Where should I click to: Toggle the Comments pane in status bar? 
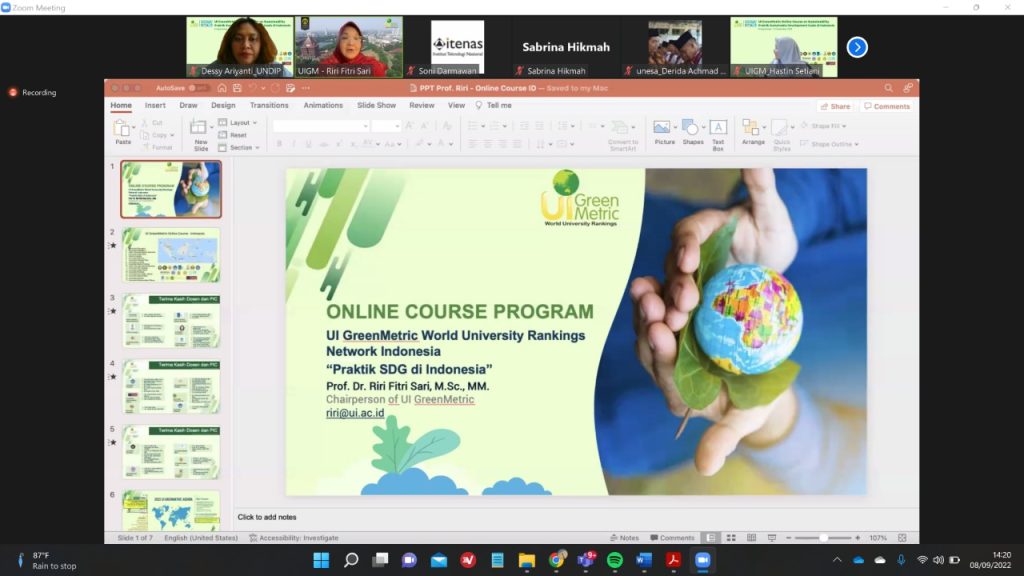pyautogui.click(x=672, y=538)
